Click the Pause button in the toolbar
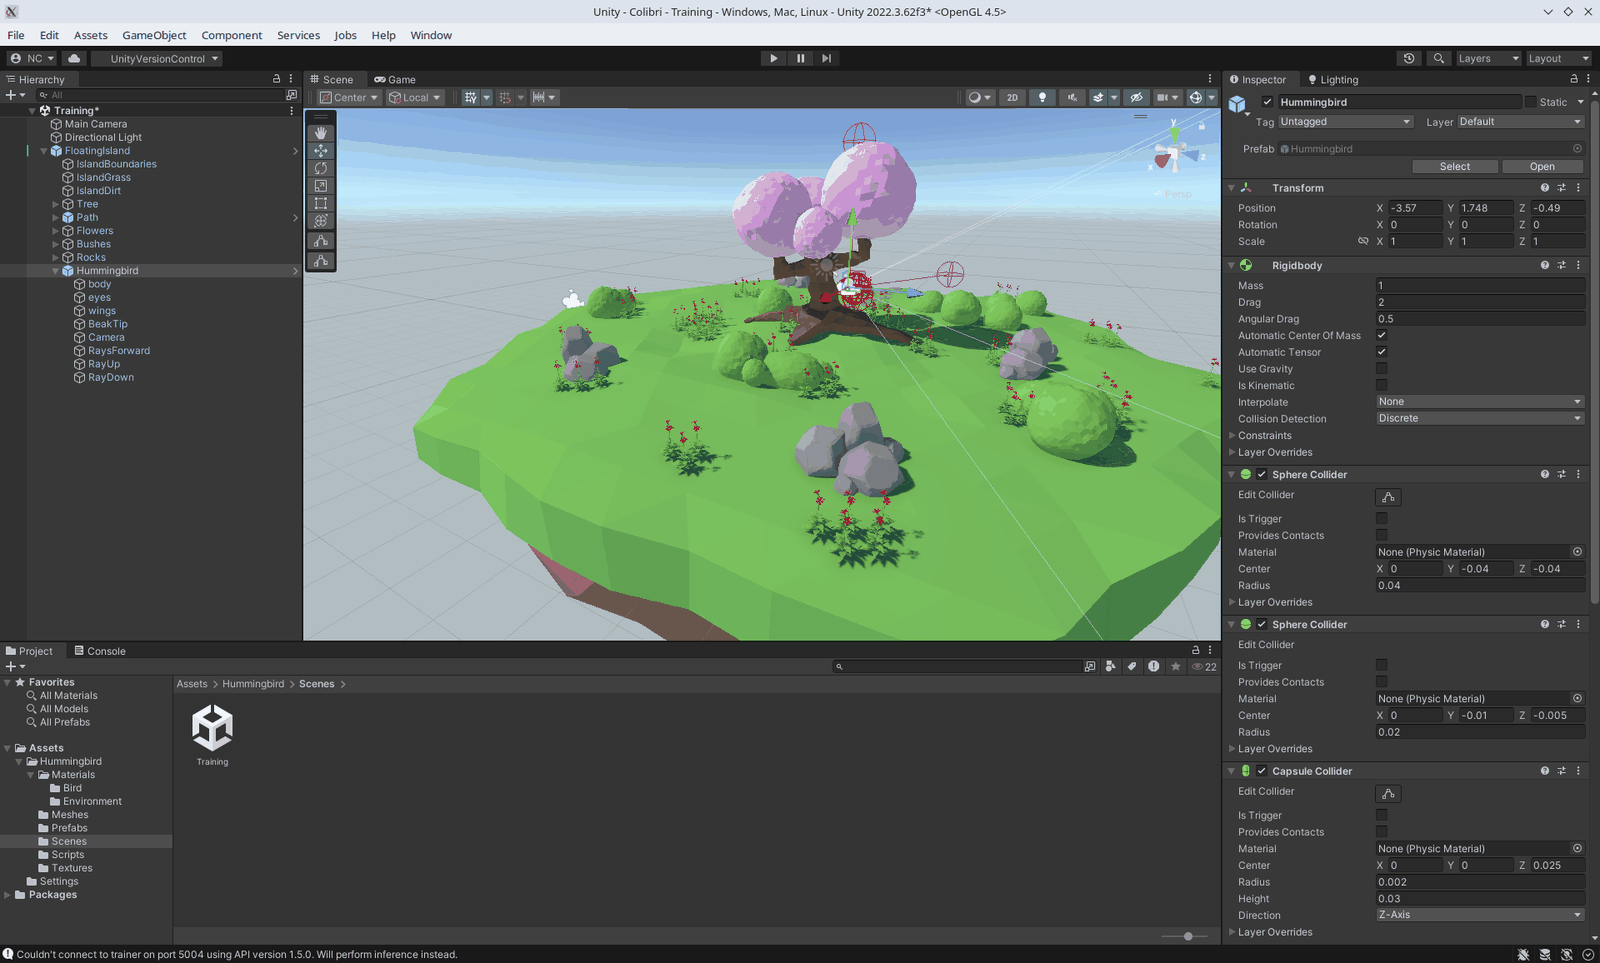 pyautogui.click(x=800, y=58)
